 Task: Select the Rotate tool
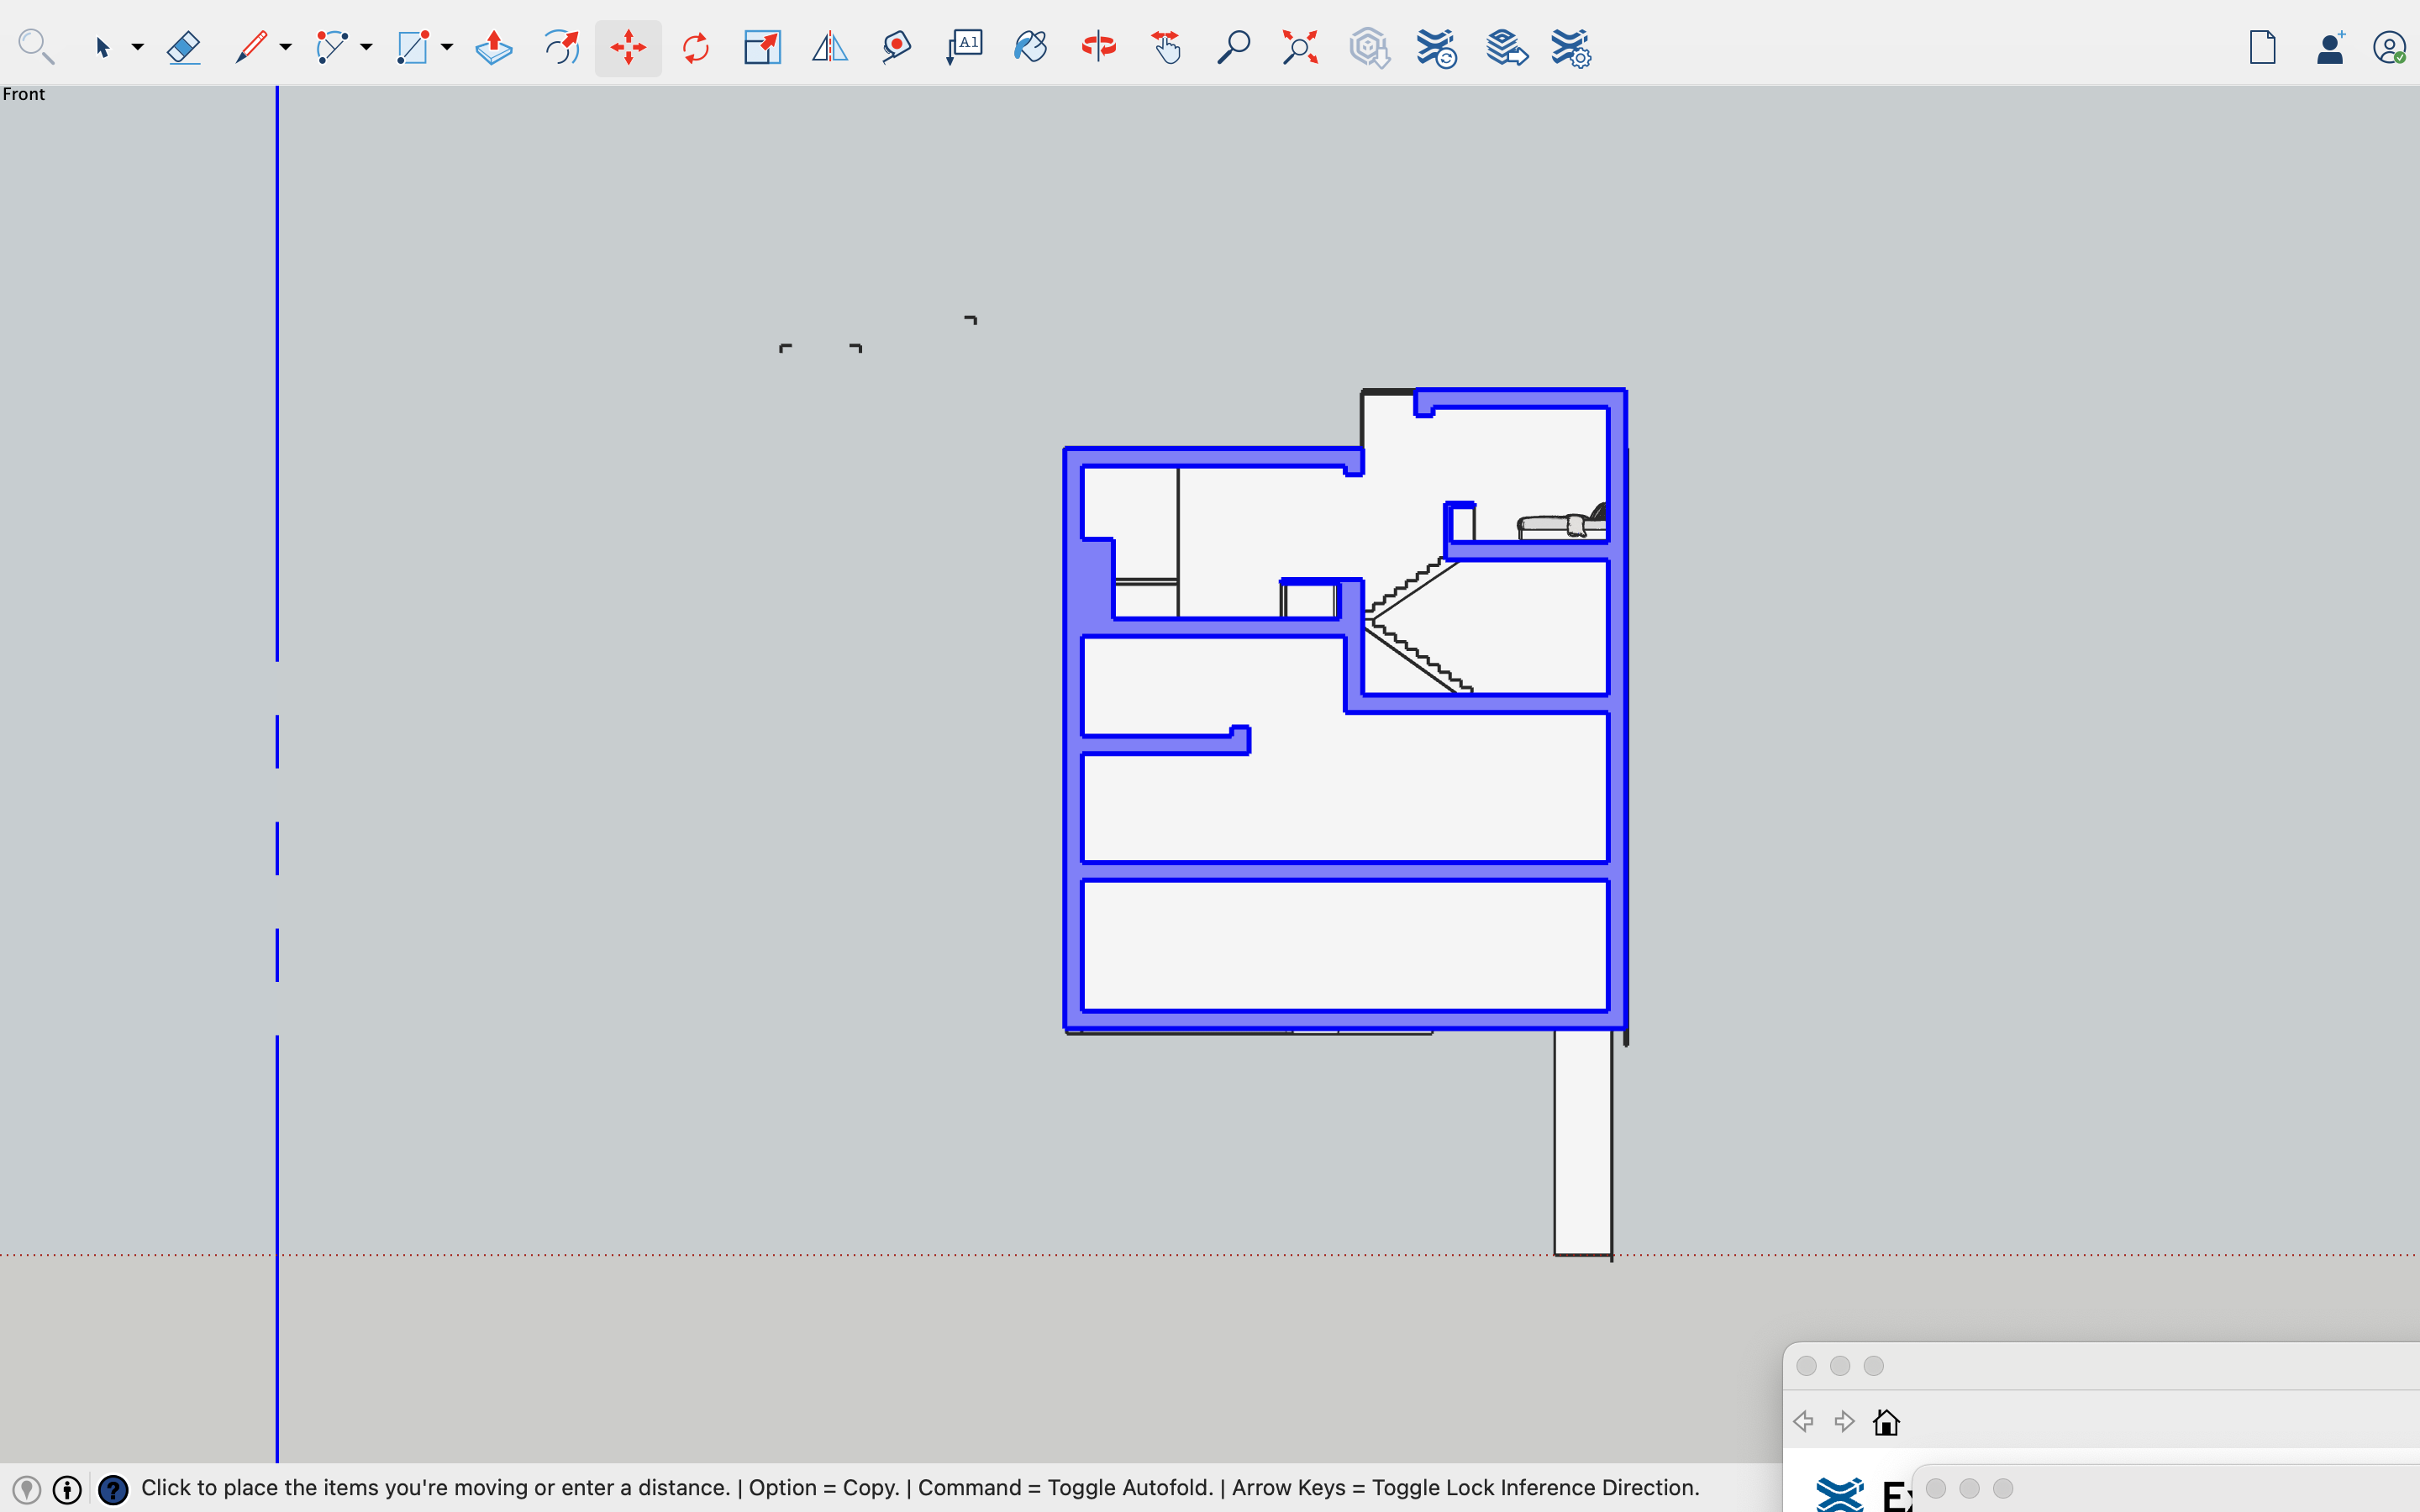click(695, 47)
